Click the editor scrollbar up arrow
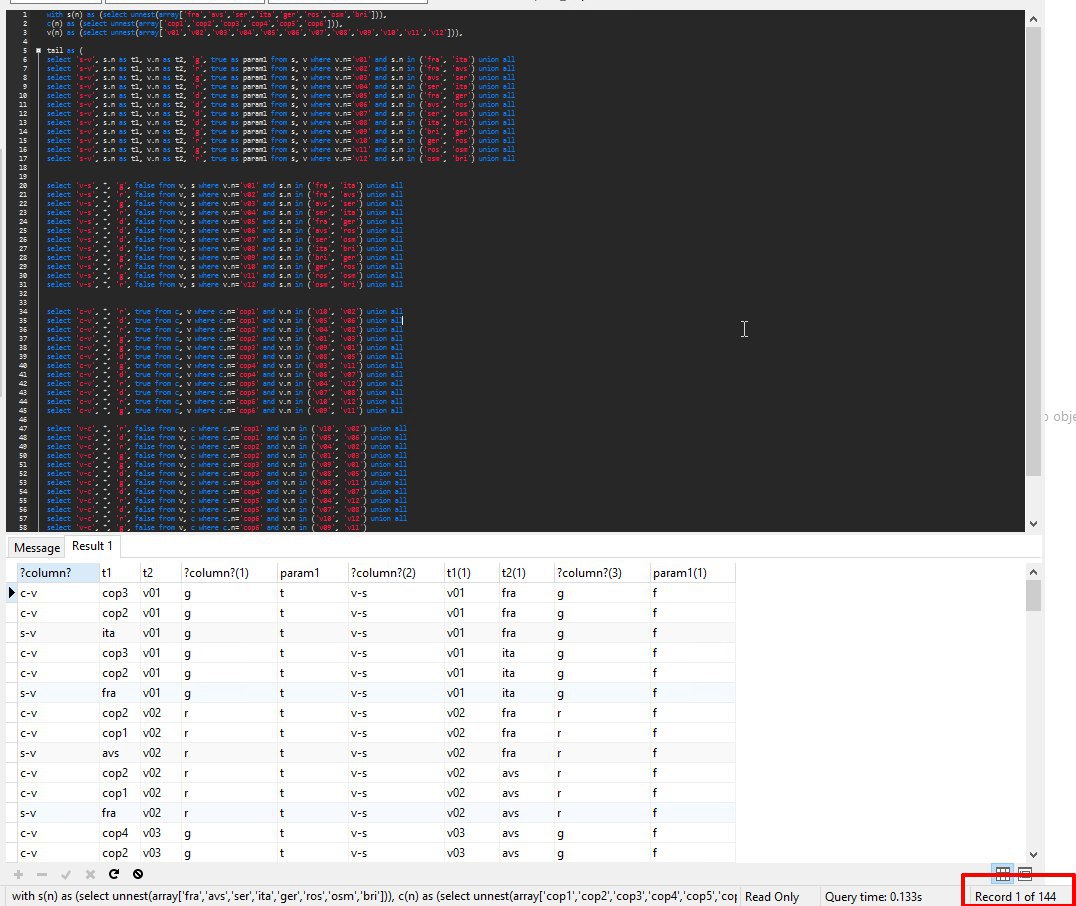Viewport: 1076px width, 906px height. point(1033,19)
